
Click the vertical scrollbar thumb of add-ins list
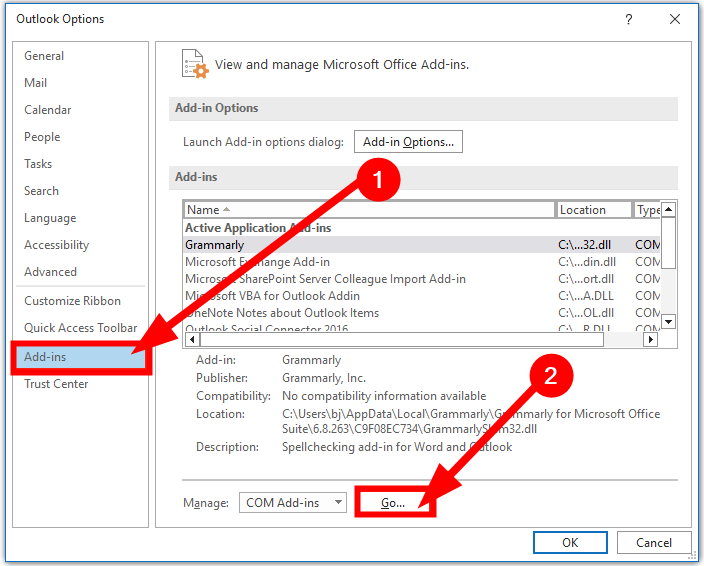[669, 243]
